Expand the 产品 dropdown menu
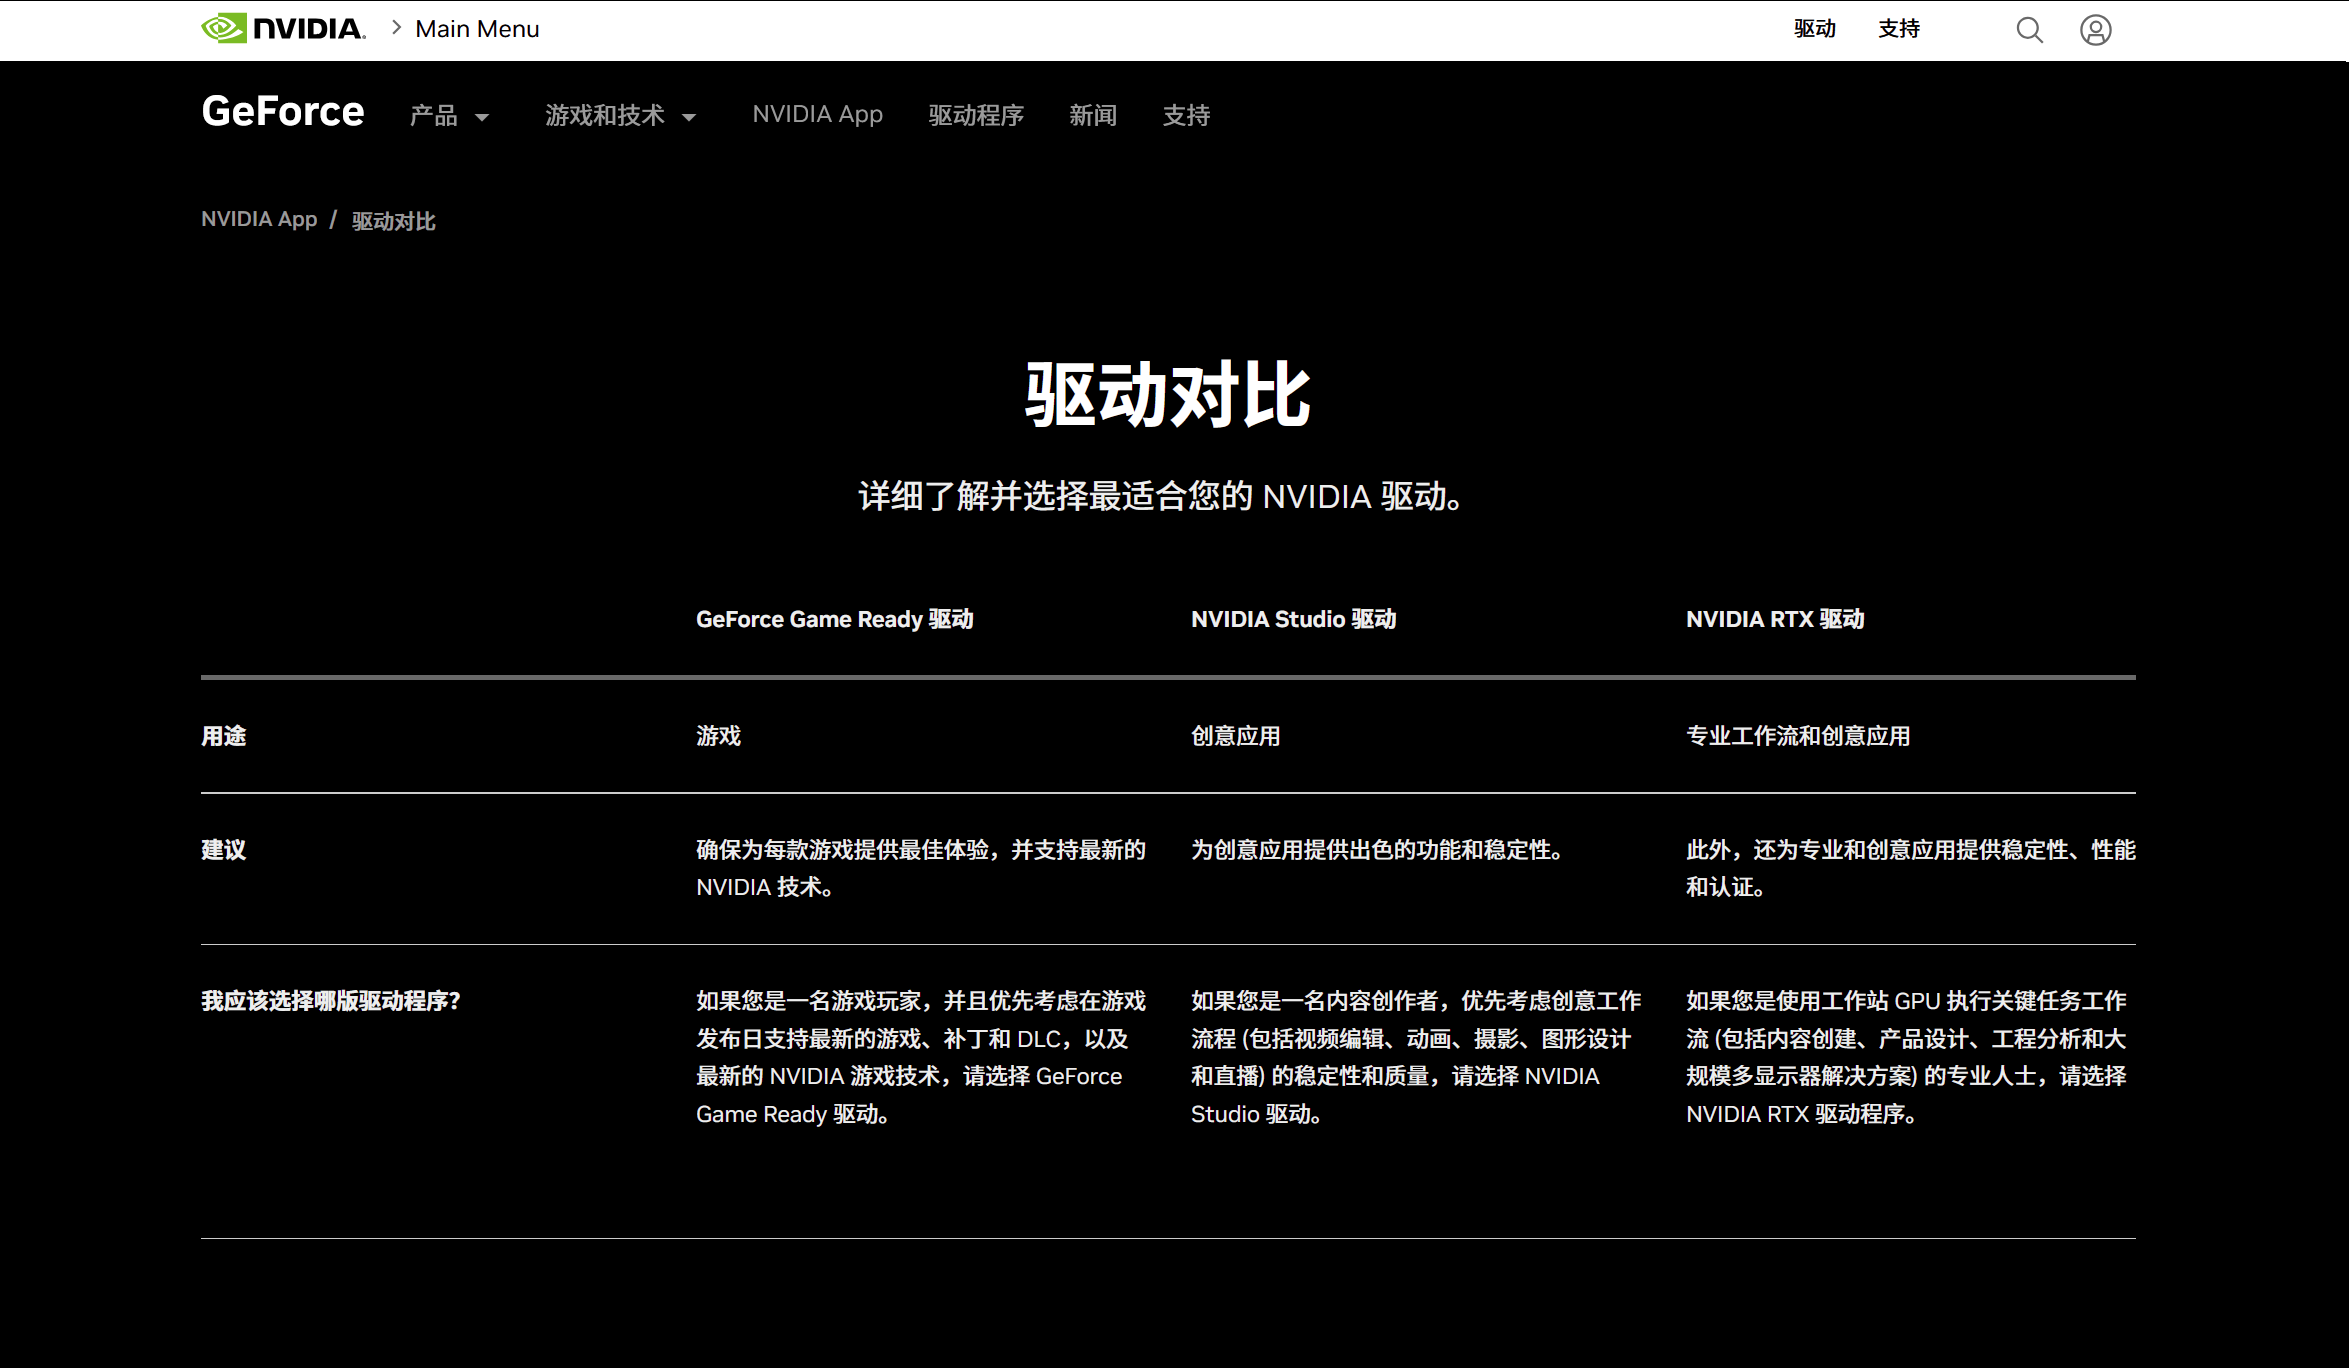This screenshot has width=2349, height=1368. (449, 116)
